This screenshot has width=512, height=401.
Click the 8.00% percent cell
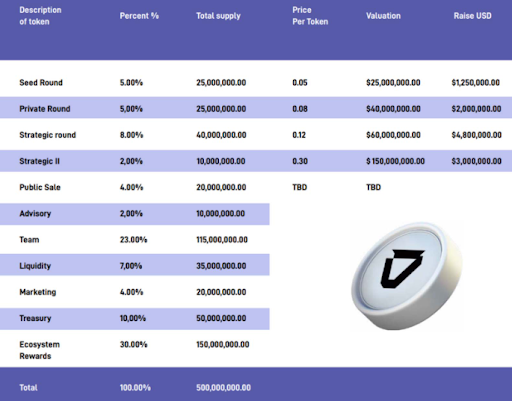(131, 135)
